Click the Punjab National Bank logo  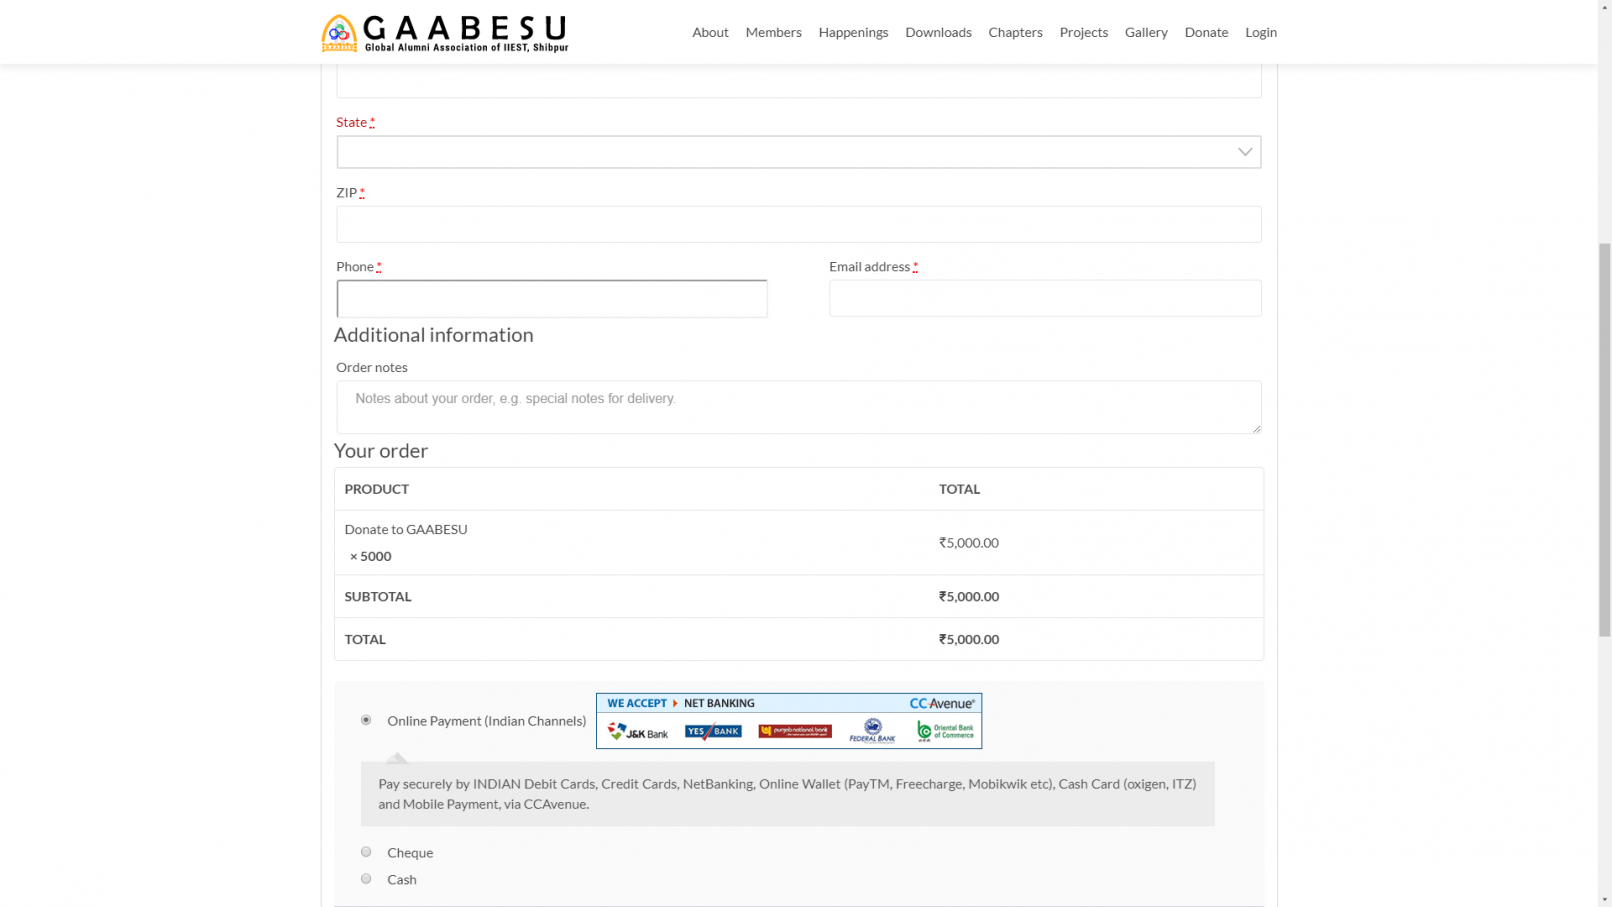[x=794, y=731]
